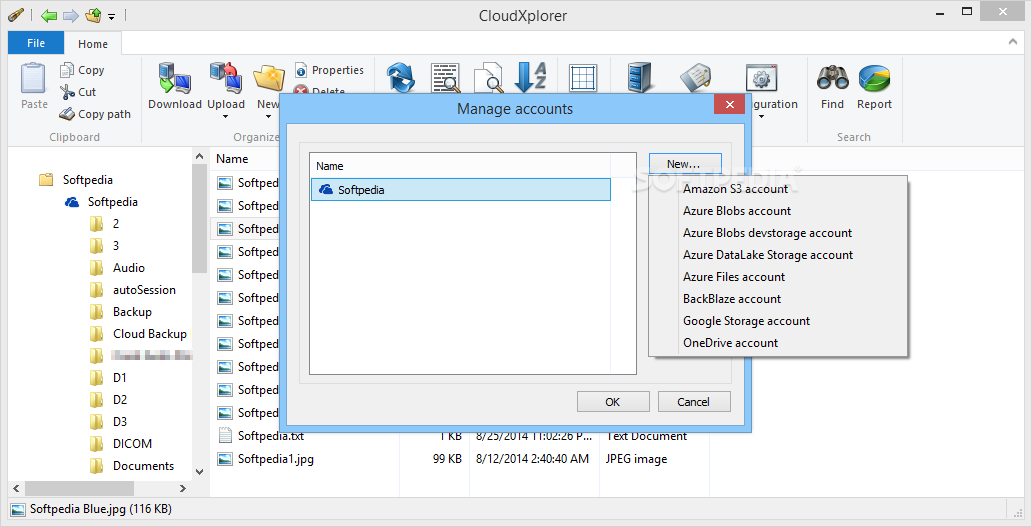Choose Azure Blobs devstorage account

(778, 233)
